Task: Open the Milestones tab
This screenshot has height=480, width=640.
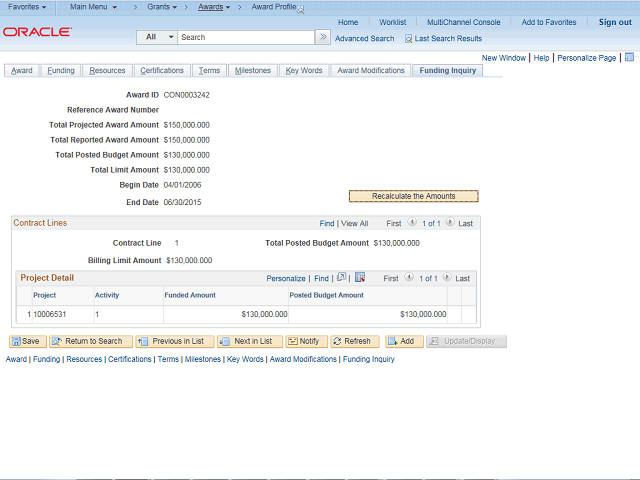Action: (253, 70)
